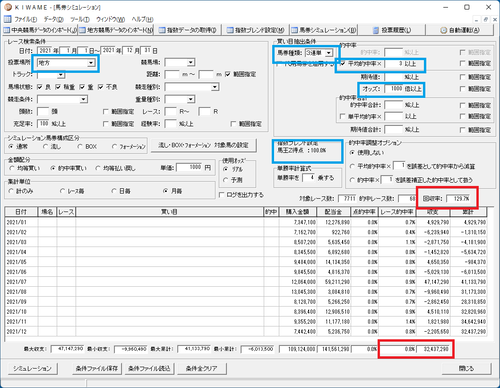Click the child window icon beside ファイル menu
Viewport: 500px width, 388px height.
click(7, 19)
